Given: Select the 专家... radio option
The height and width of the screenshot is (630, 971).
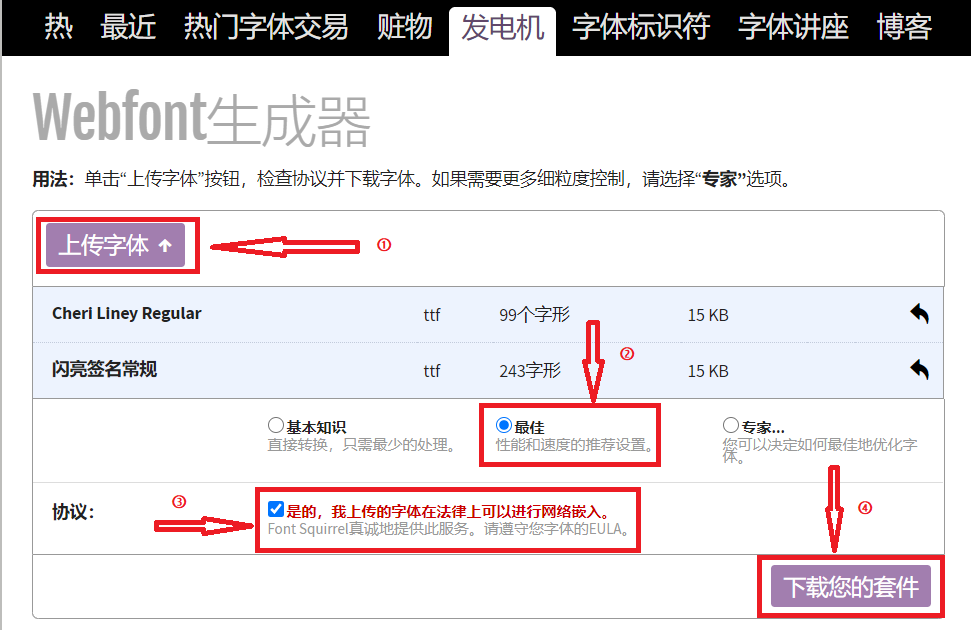Looking at the screenshot, I should click(x=731, y=426).
